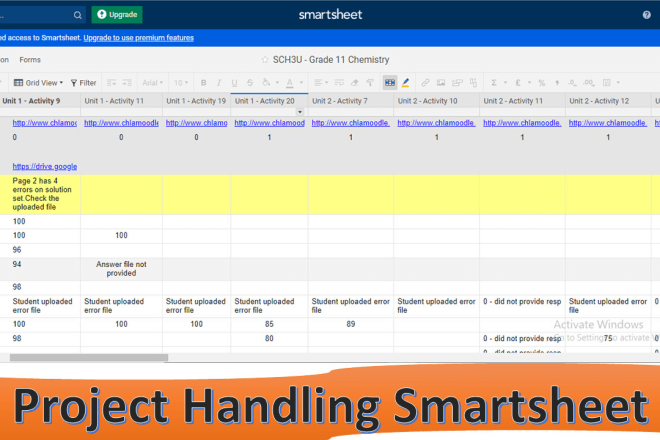Open chlamoodle link under Unit 1 - Activity 11
This screenshot has width=660, height=440.
coord(121,123)
